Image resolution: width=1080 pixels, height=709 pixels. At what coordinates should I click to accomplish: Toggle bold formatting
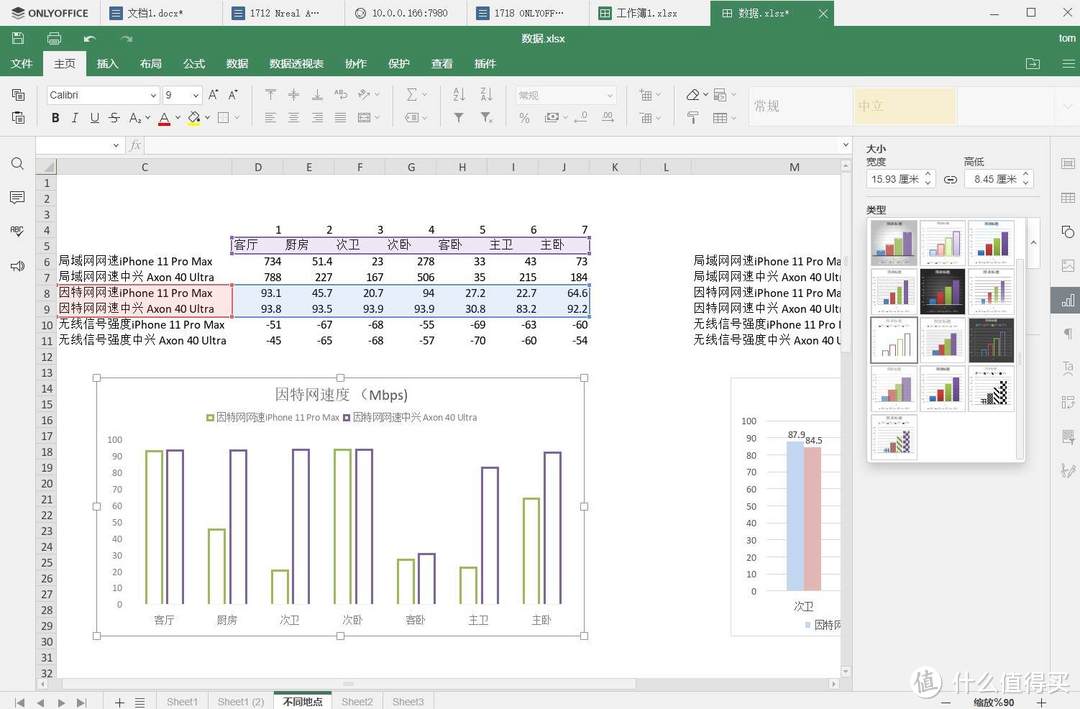[55, 118]
